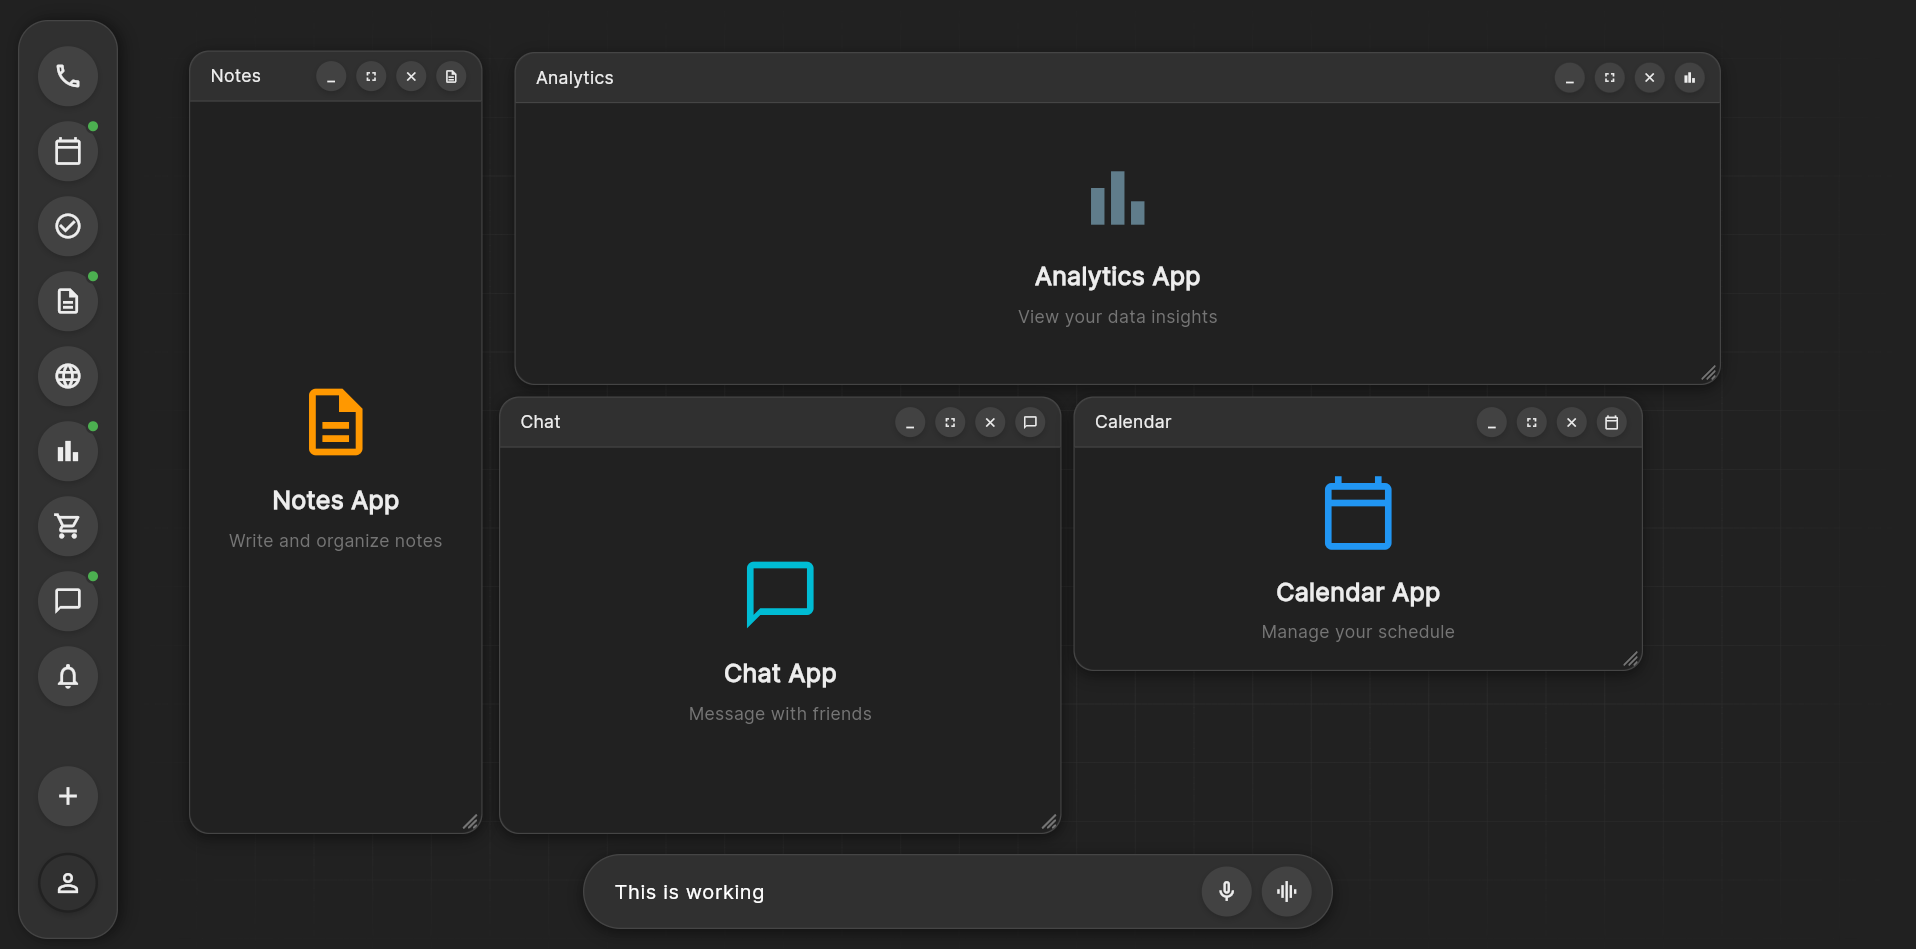The image size is (1916, 949).
Task: Open the Shopping cart icon in sidebar
Action: click(x=68, y=526)
